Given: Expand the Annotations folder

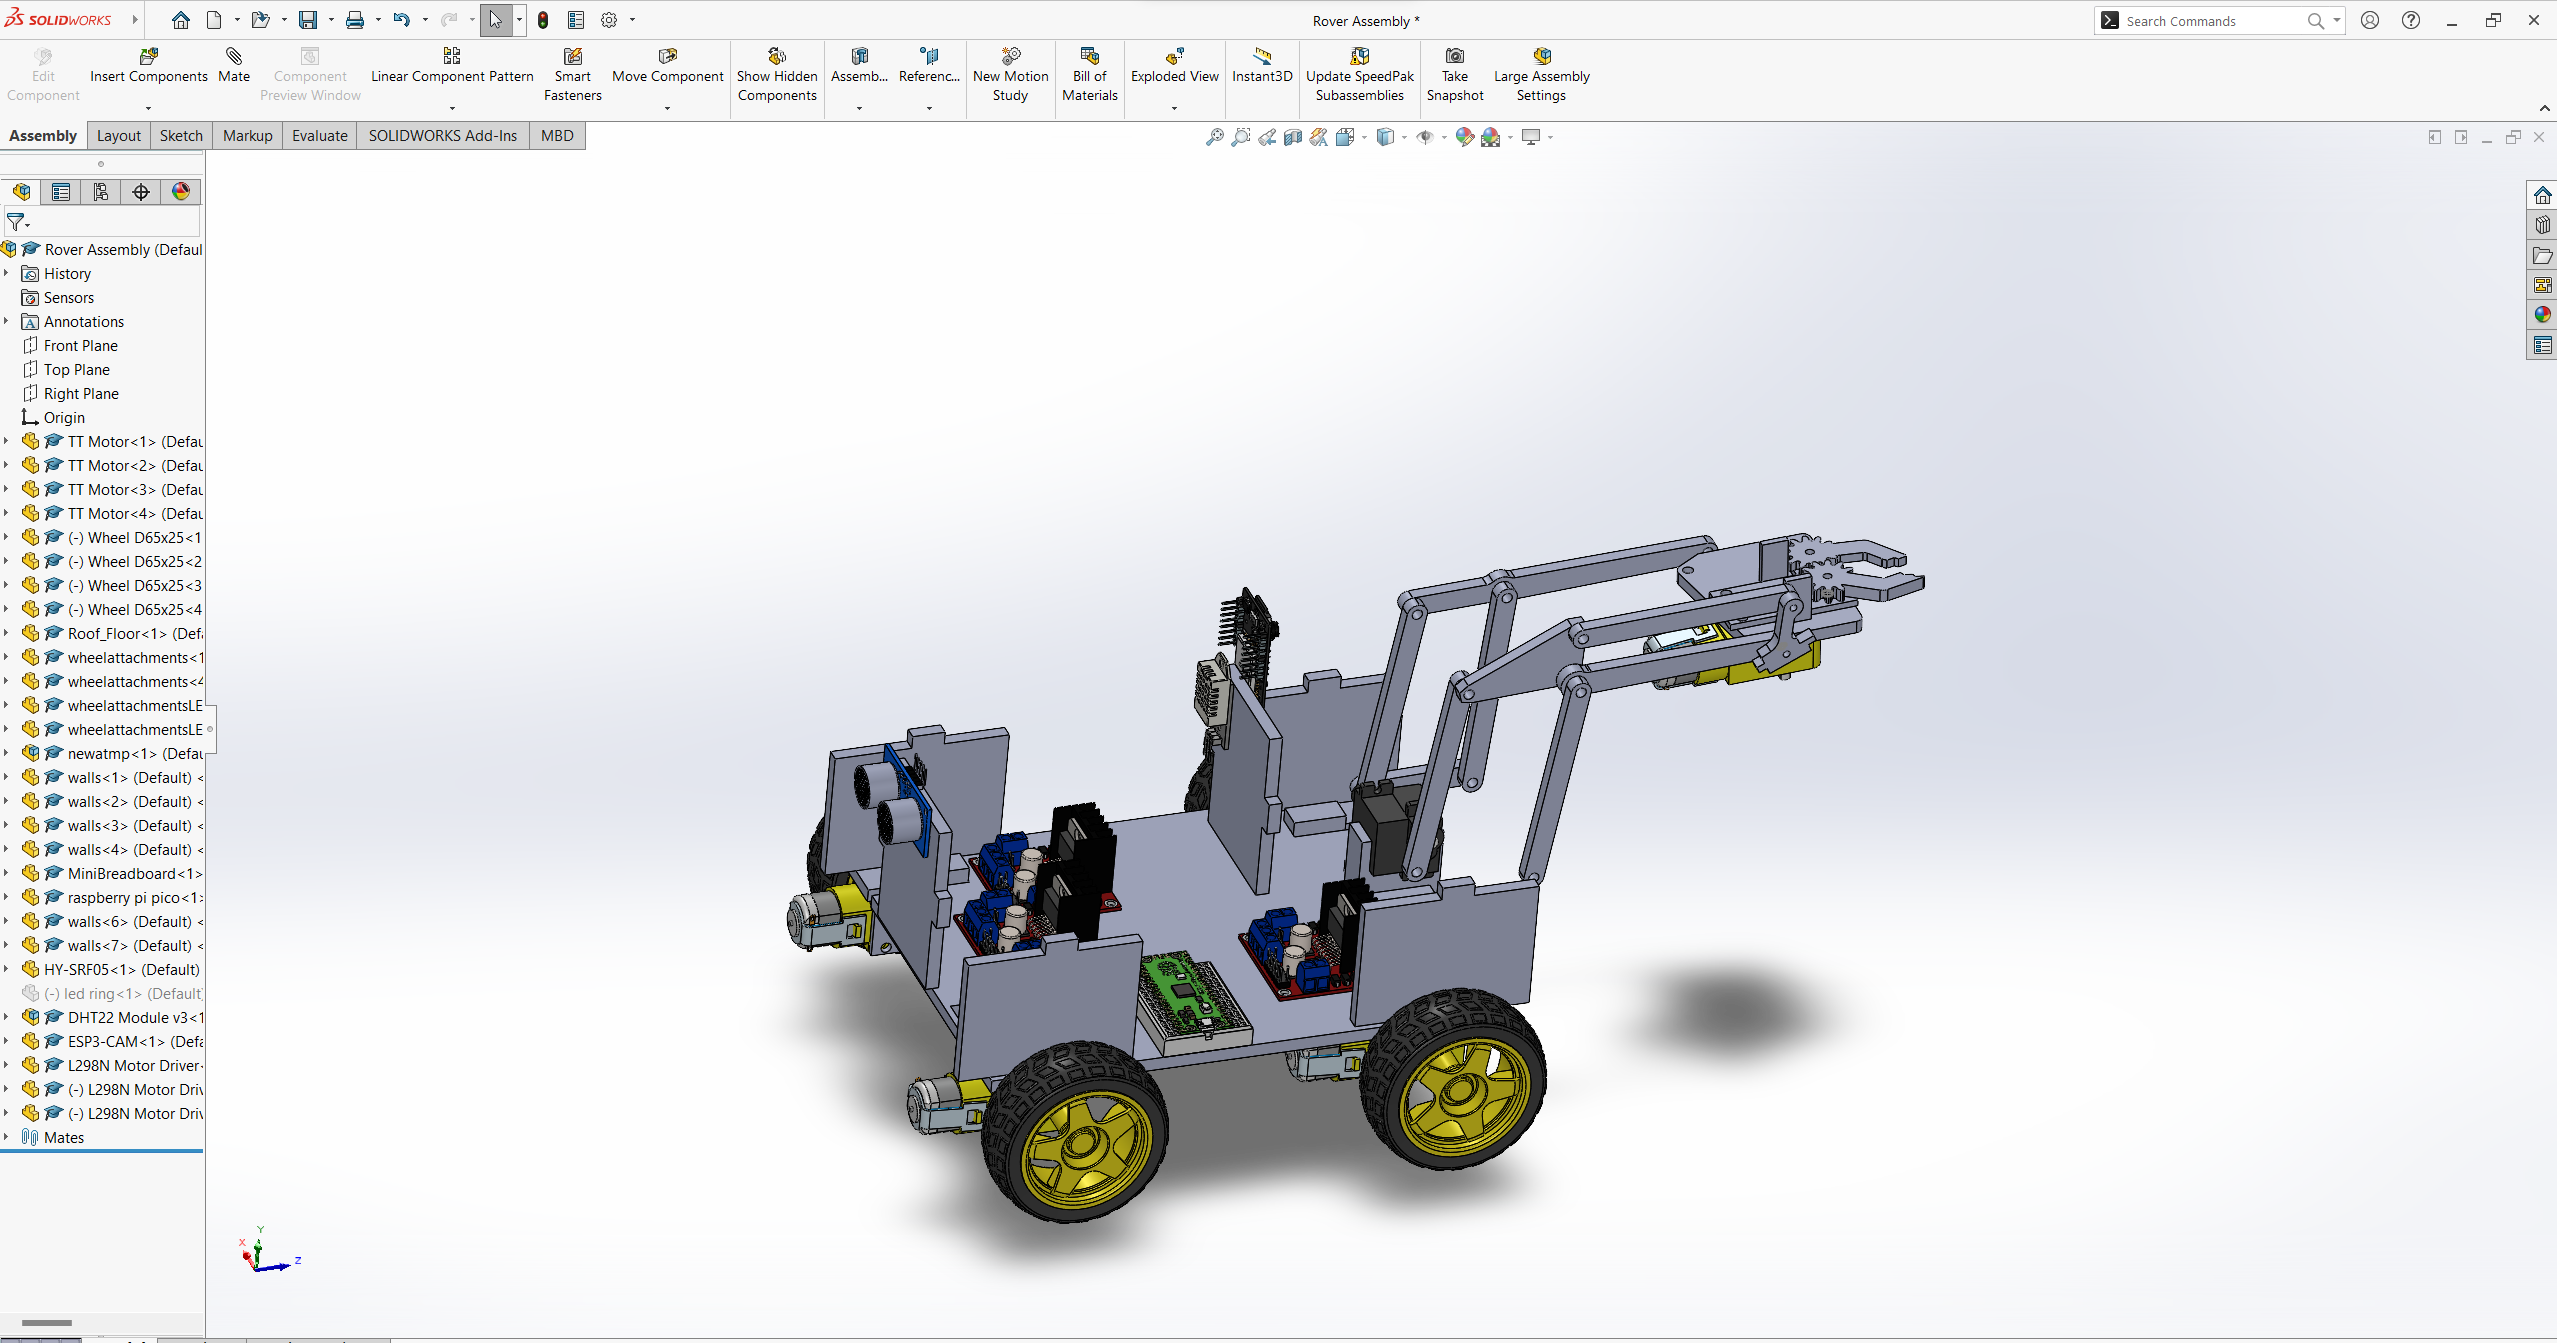Looking at the screenshot, I should pyautogui.click(x=6, y=321).
